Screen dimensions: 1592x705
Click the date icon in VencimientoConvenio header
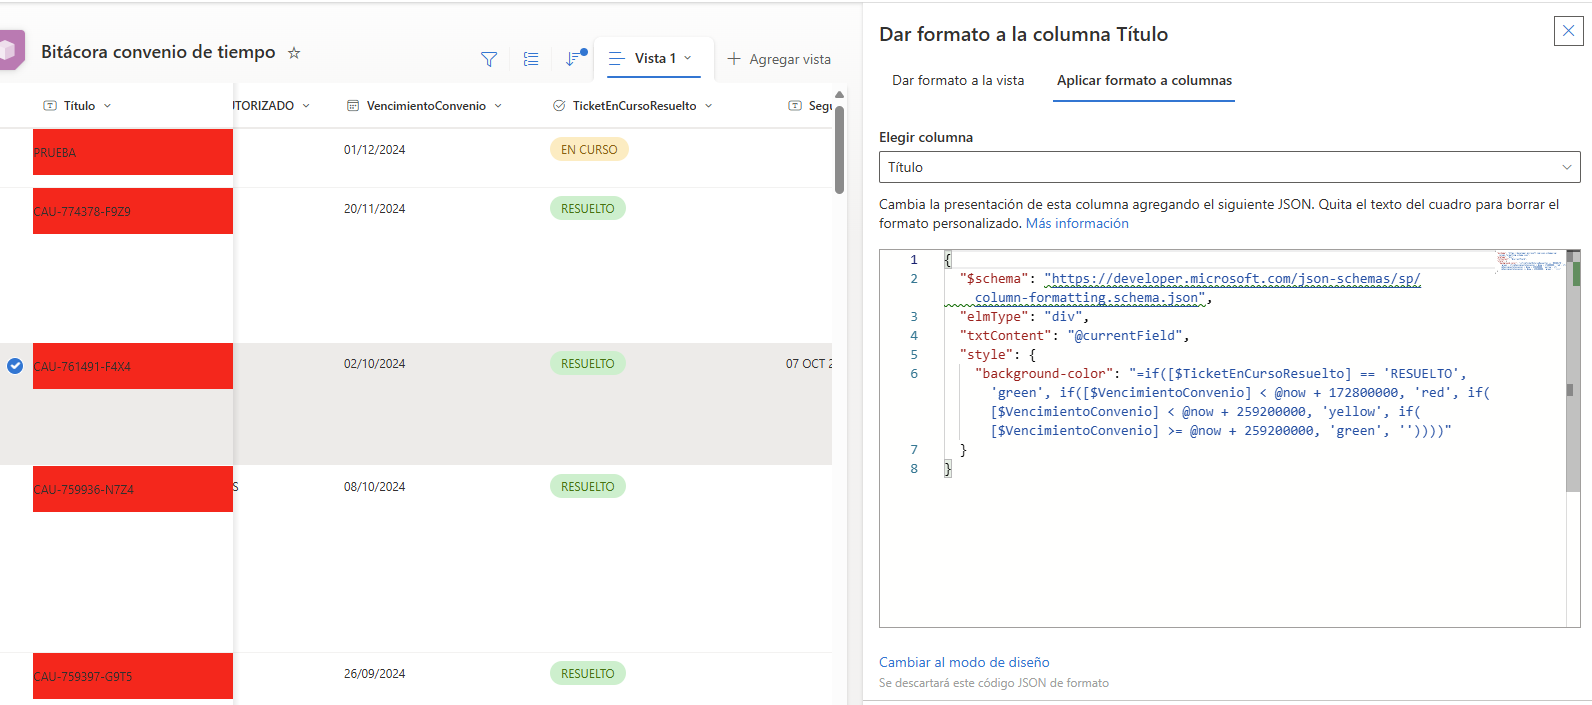click(353, 106)
